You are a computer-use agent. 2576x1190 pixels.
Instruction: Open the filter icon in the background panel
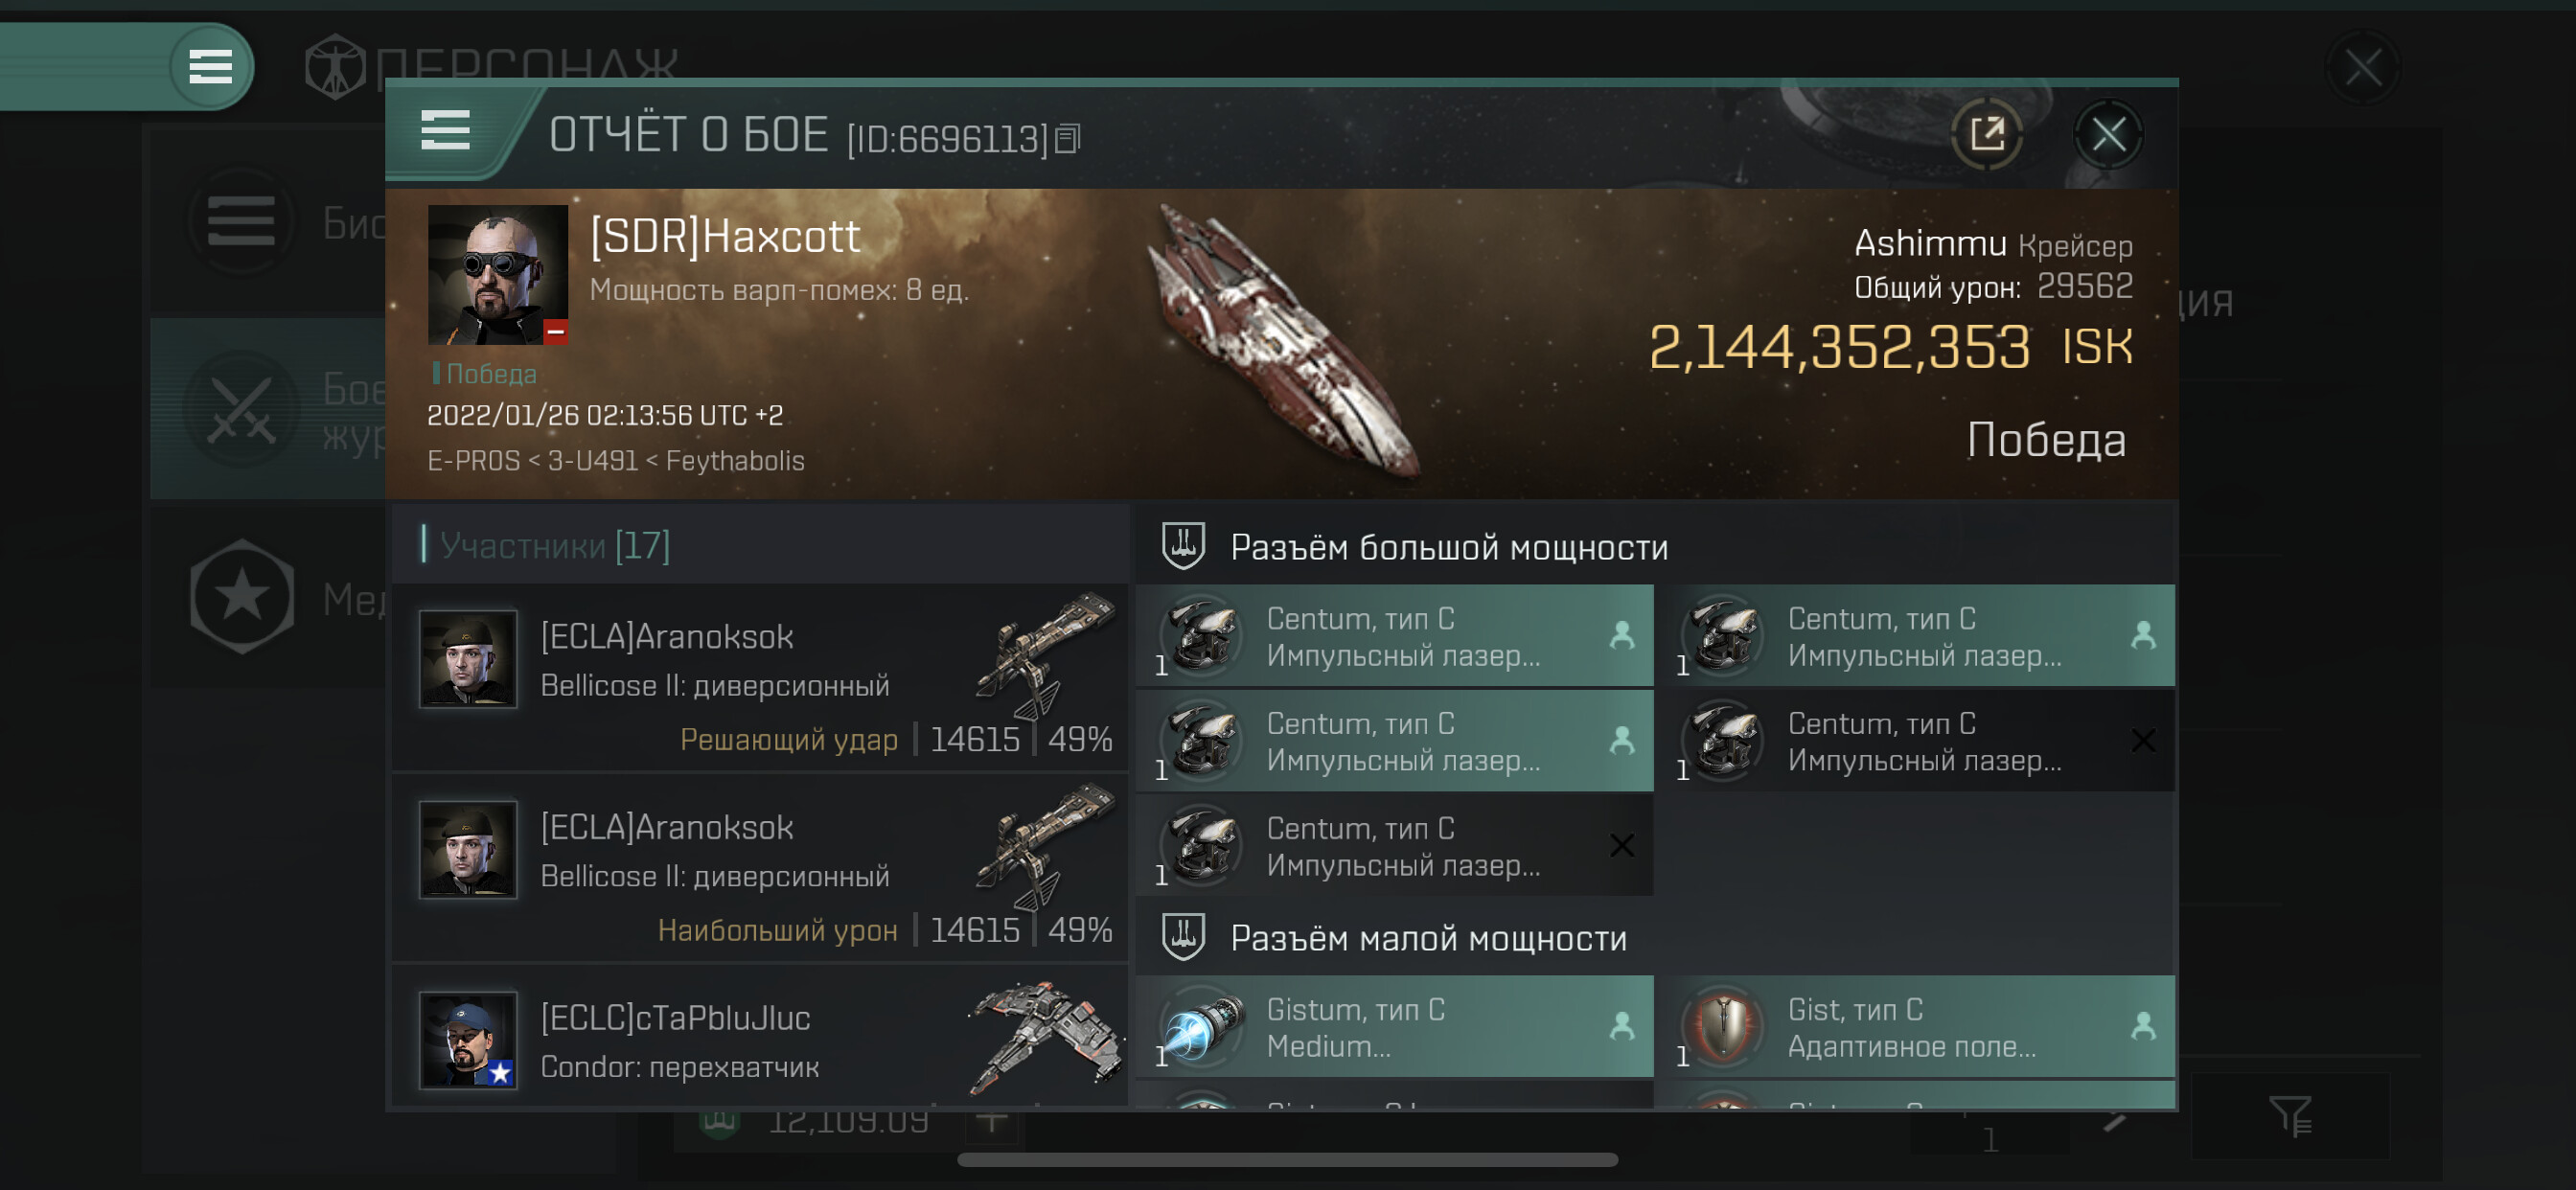point(2290,1116)
